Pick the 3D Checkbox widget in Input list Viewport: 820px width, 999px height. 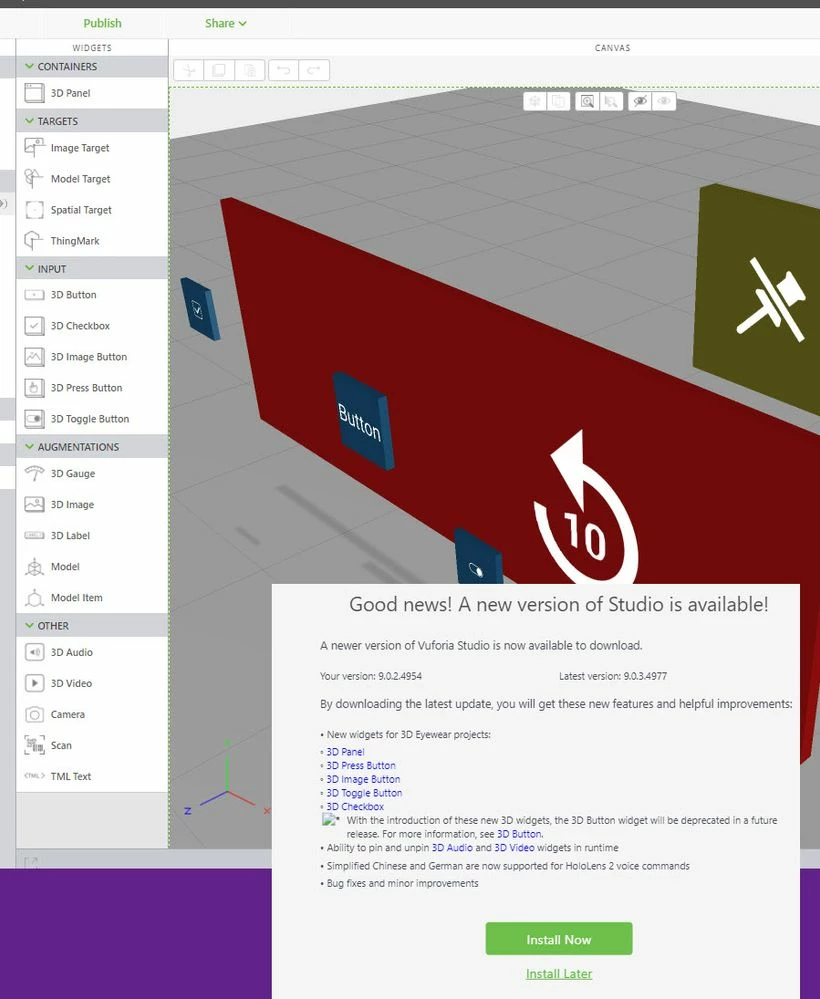[92, 326]
